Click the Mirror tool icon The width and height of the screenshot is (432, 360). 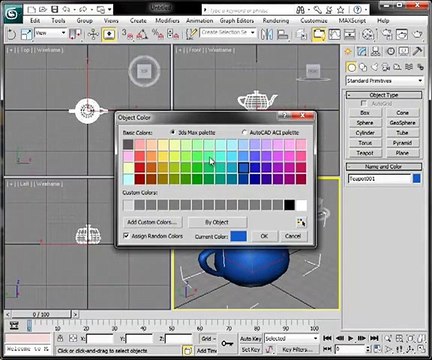[267, 34]
